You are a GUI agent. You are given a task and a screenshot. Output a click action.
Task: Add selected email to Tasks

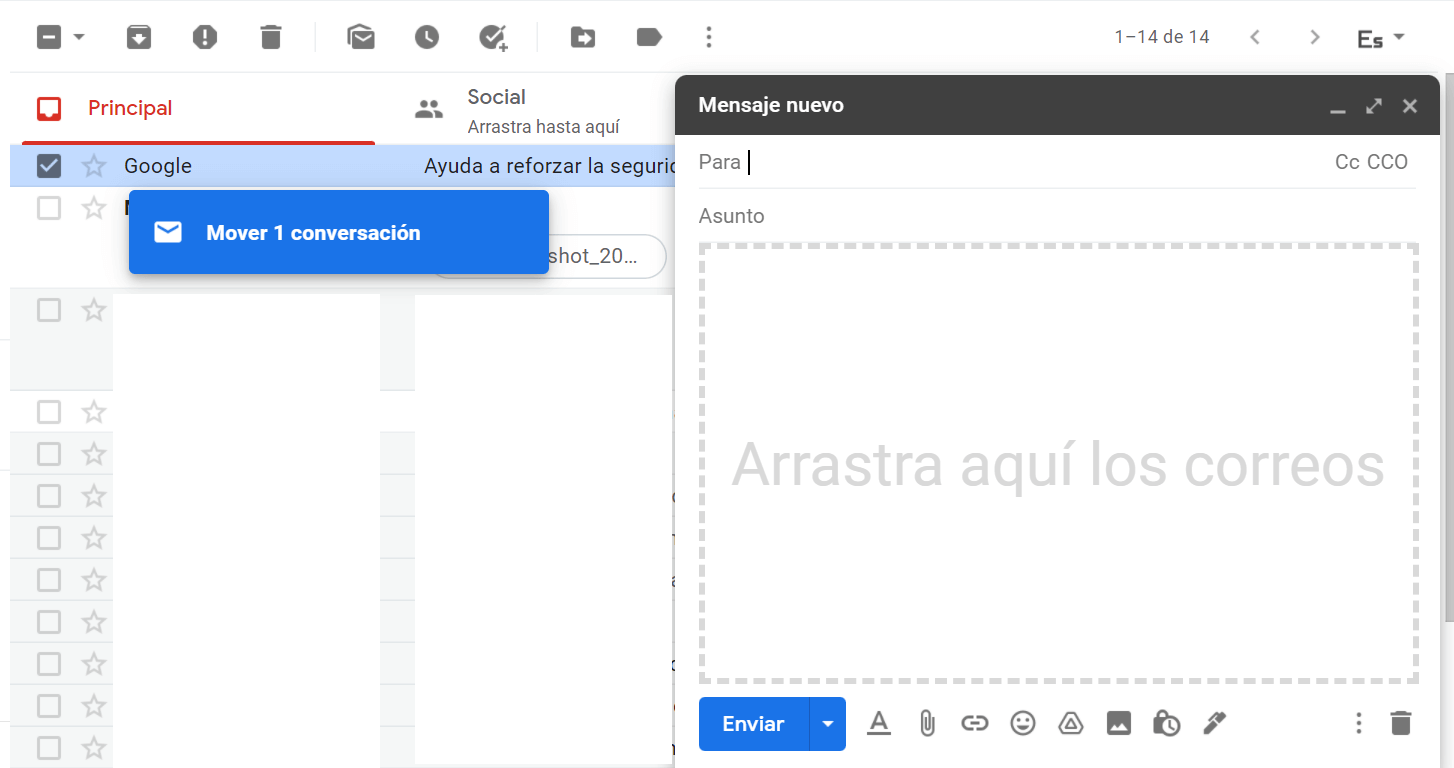click(493, 38)
